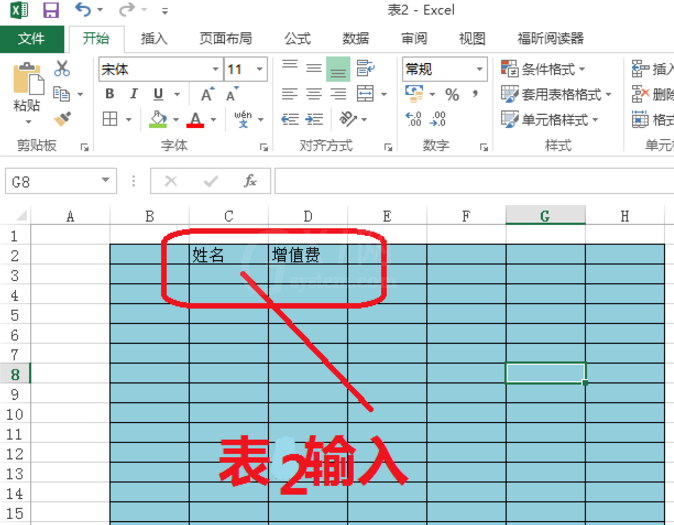674x525 pixels.
Task: Click the Merge and Center icon
Action: (x=365, y=94)
